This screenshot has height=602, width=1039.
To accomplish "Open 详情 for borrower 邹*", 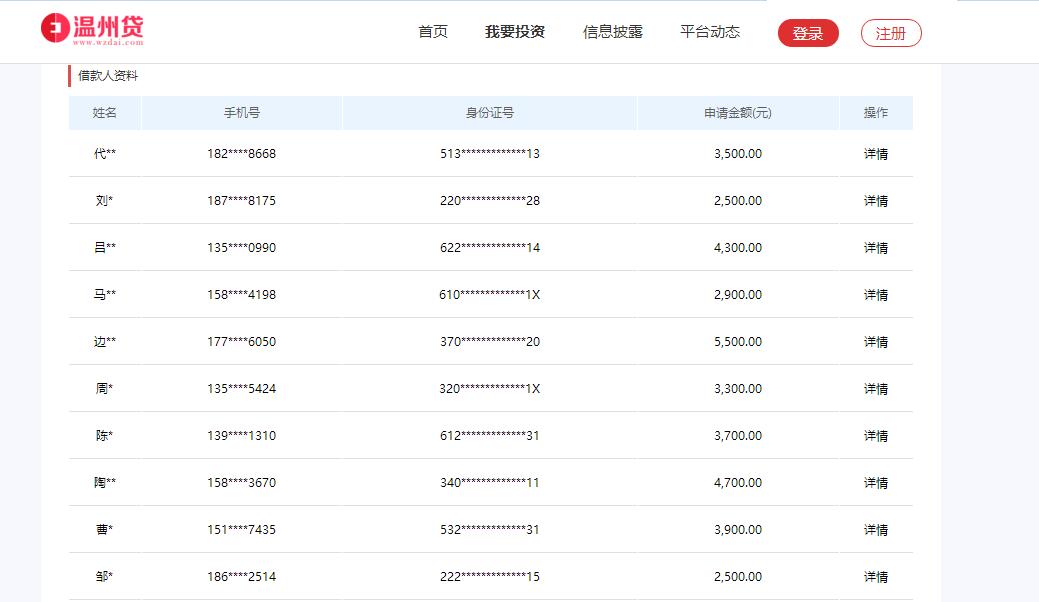I will click(875, 576).
